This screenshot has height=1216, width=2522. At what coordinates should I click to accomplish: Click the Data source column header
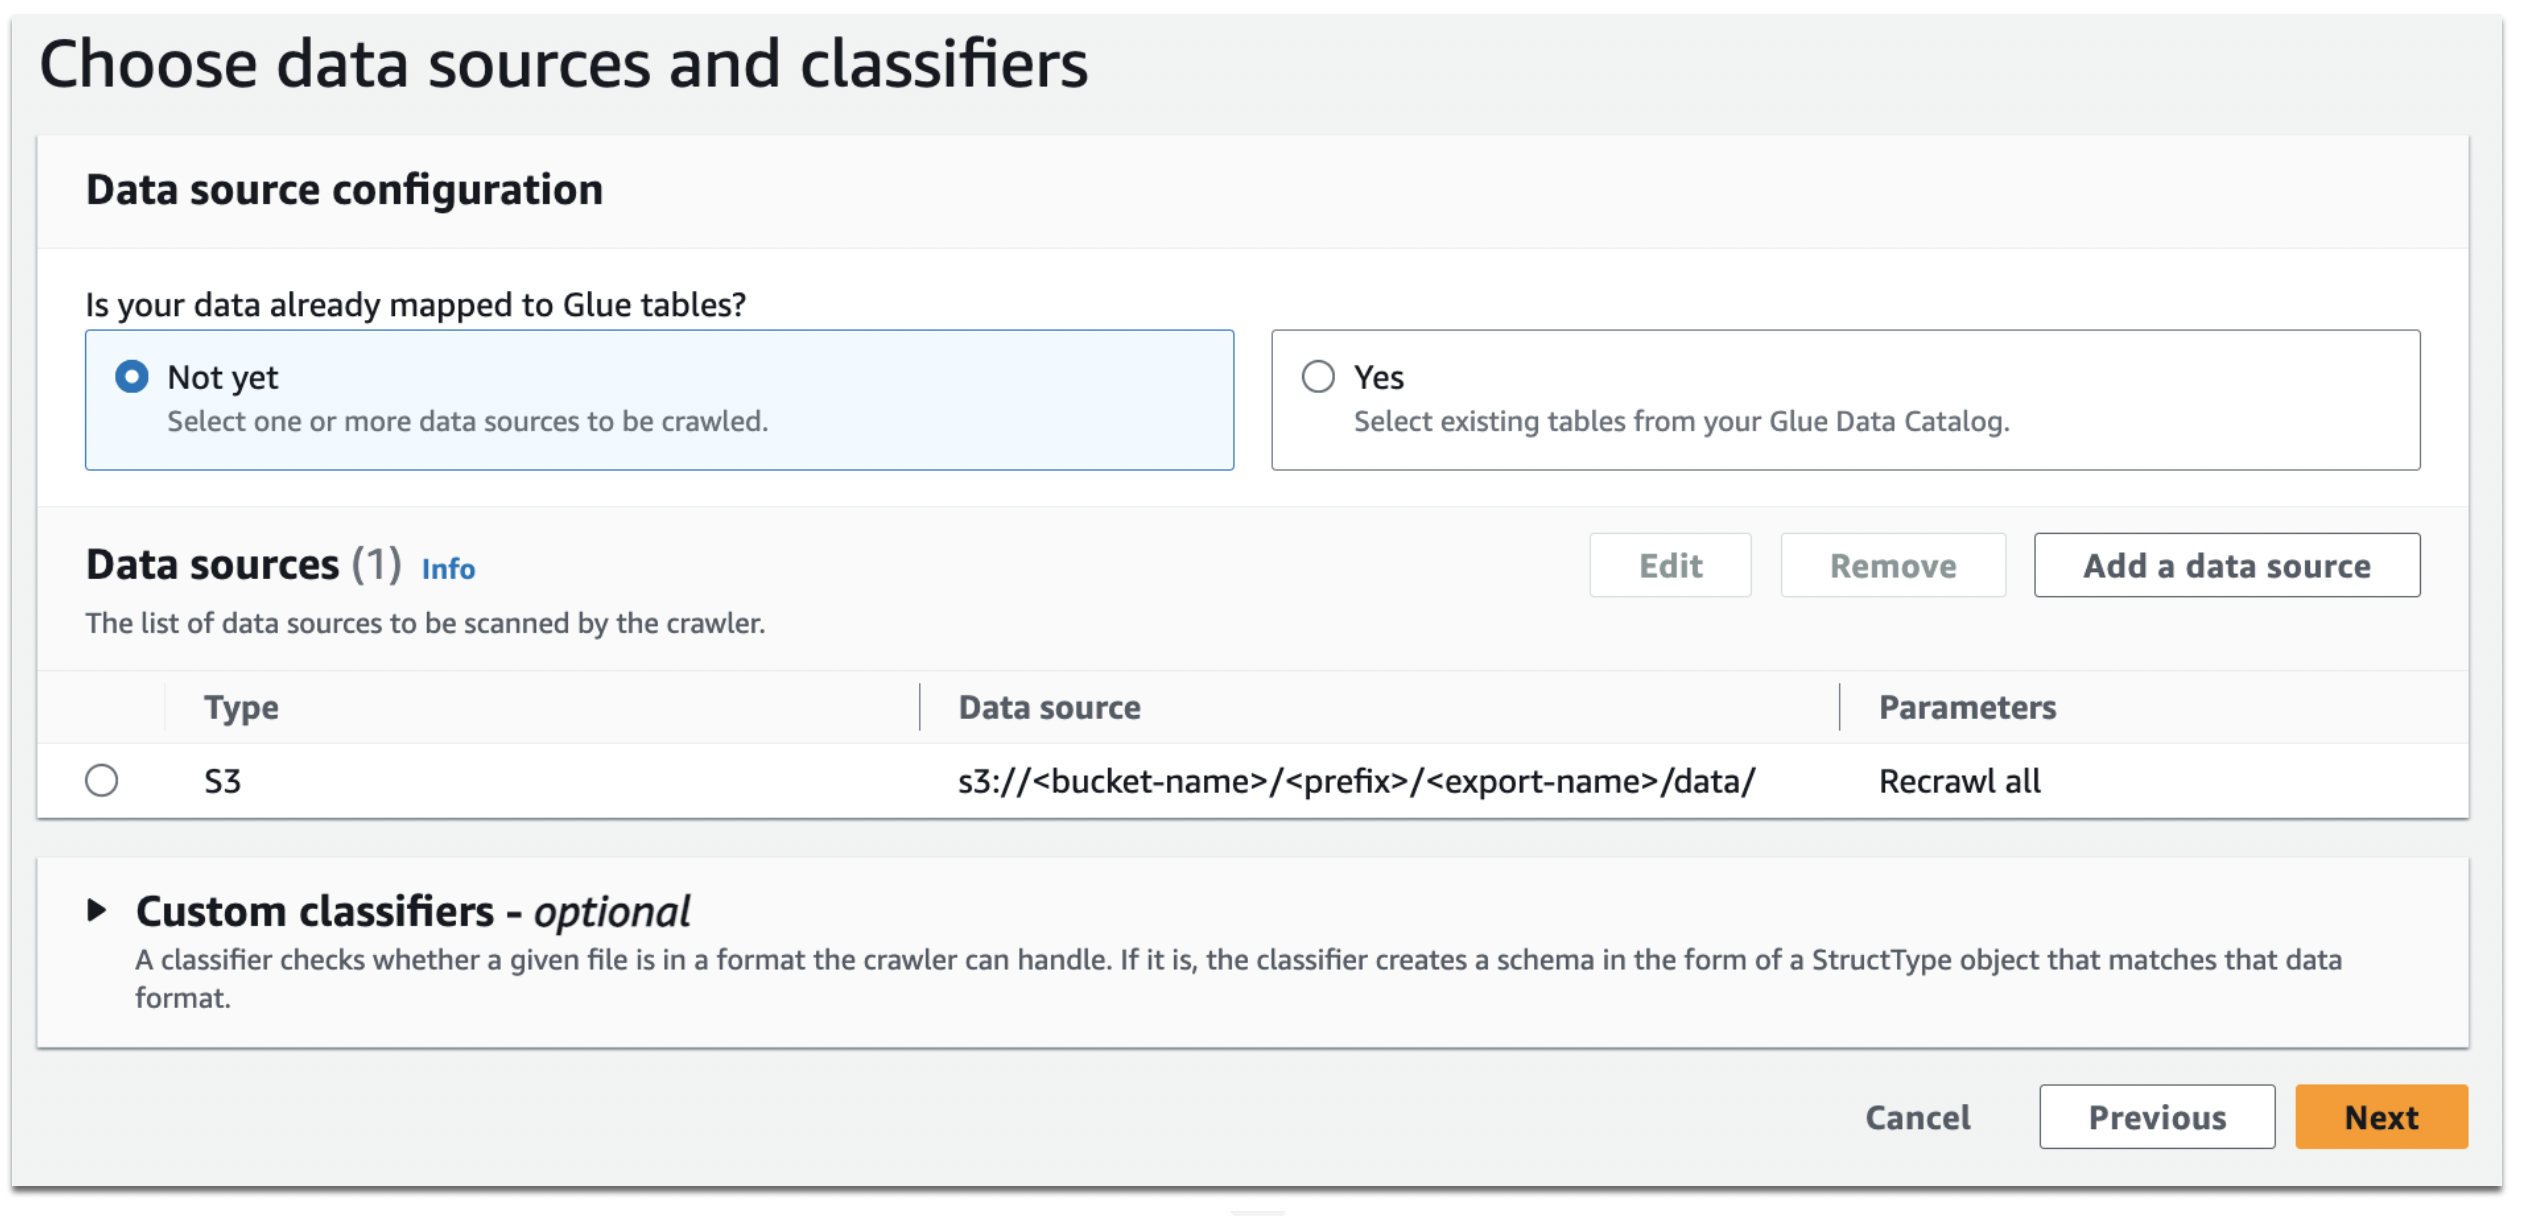click(1048, 707)
